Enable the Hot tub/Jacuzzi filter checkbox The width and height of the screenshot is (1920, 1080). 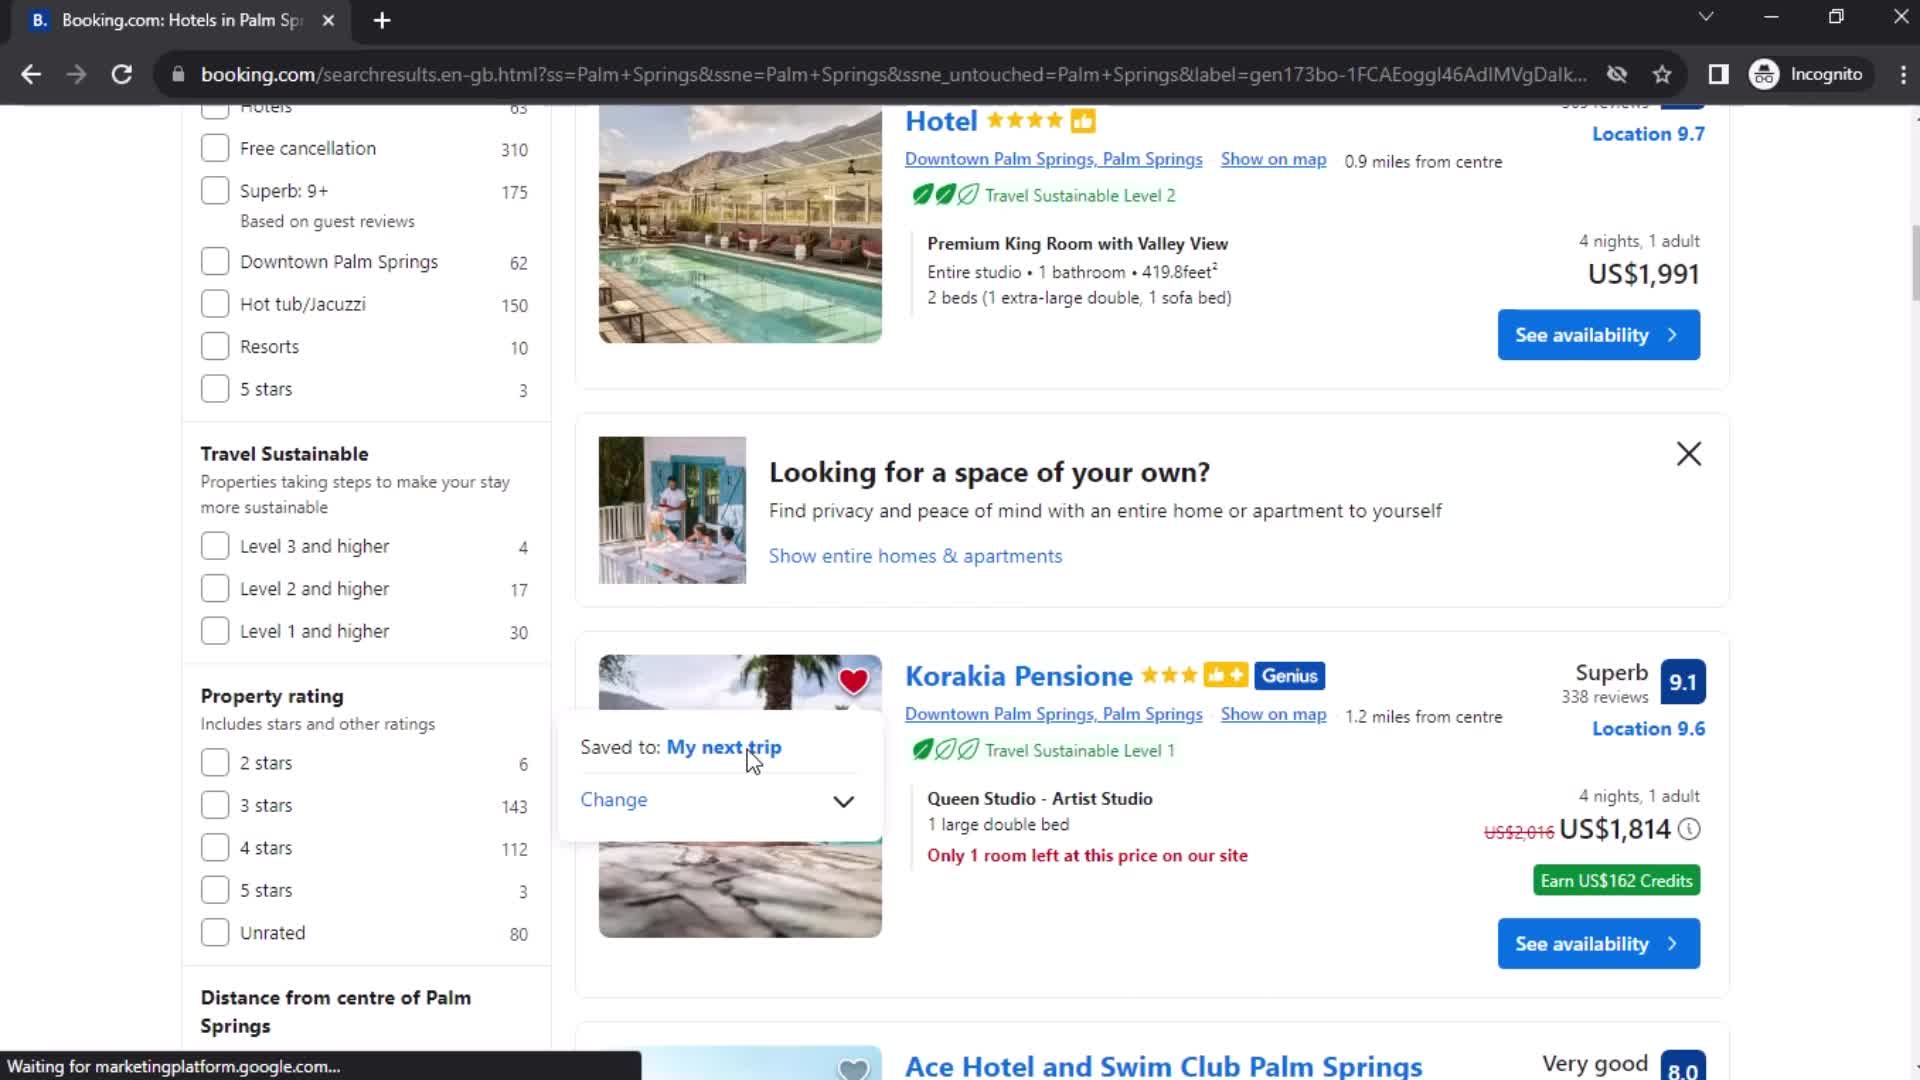[215, 305]
